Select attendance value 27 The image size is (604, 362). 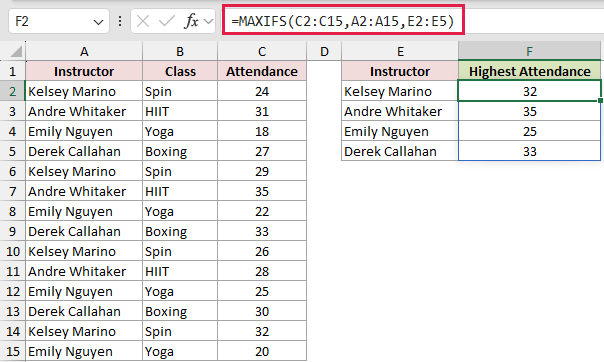[x=262, y=151]
